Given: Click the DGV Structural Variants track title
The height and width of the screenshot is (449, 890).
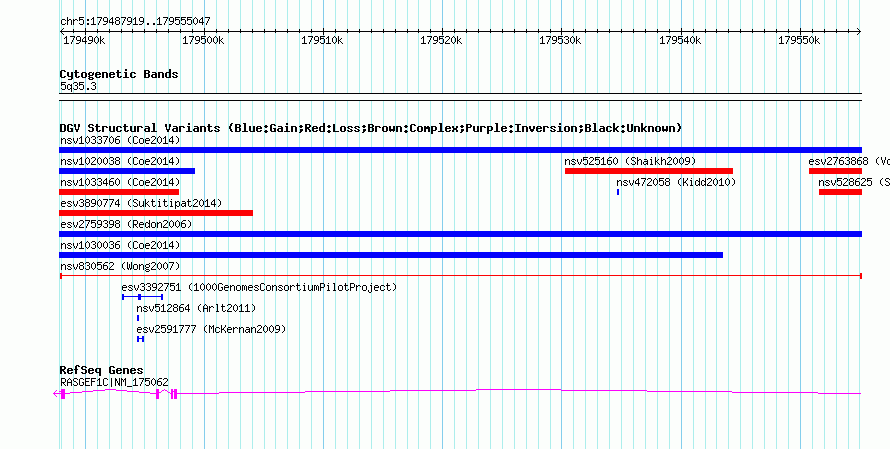Looking at the screenshot, I should pos(371,128).
